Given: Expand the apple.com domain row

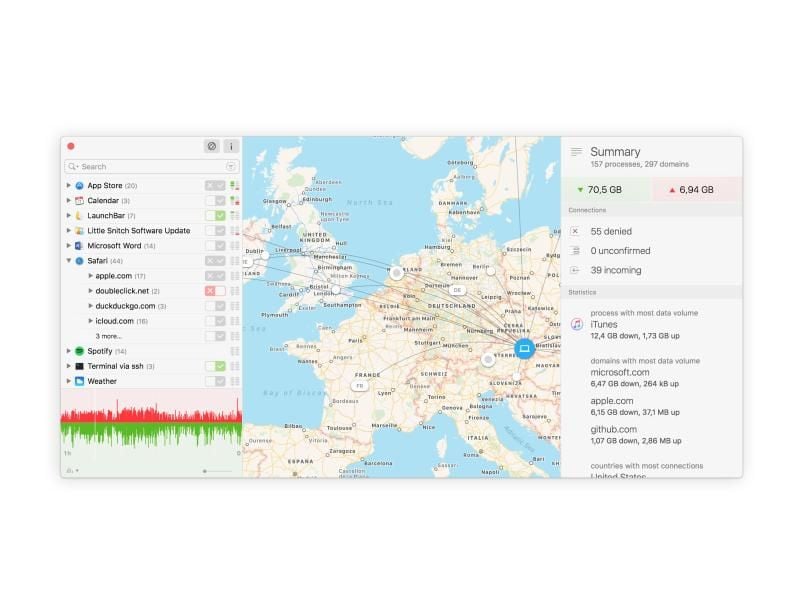Looking at the screenshot, I should (x=90, y=276).
